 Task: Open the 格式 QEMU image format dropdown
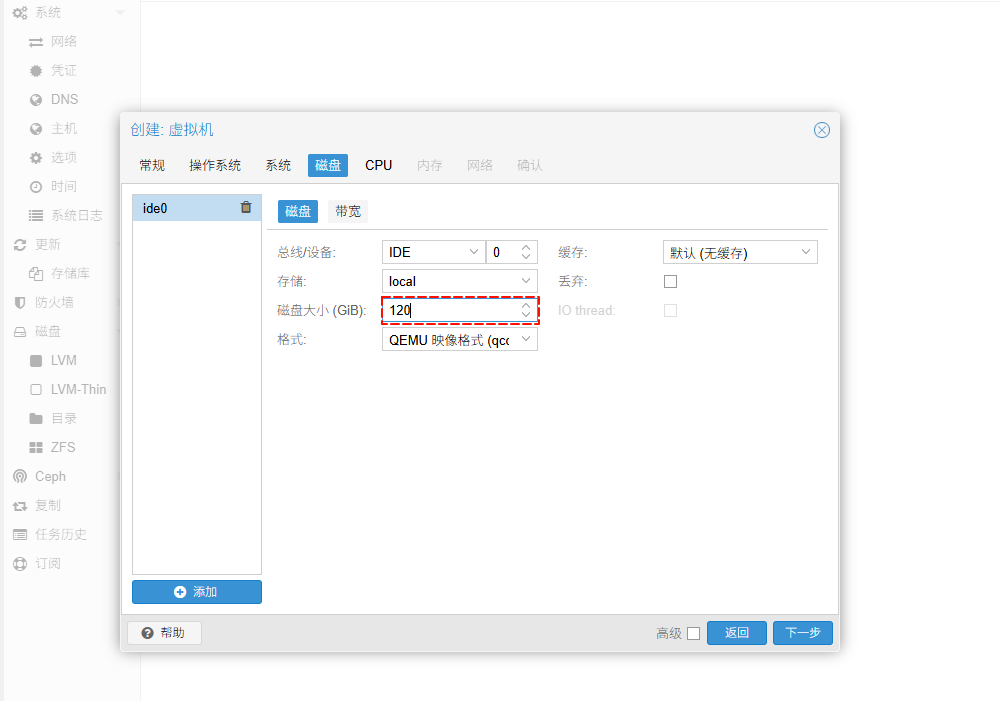point(459,340)
